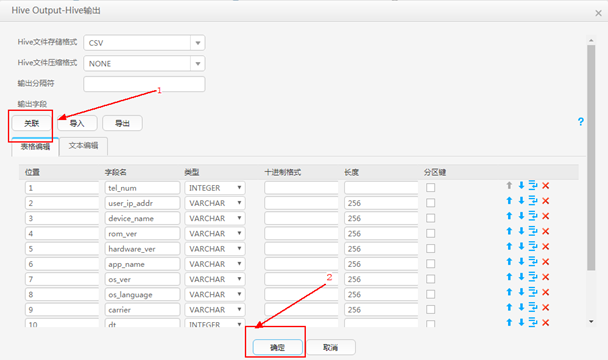Move hardware_ver row down
The height and width of the screenshot is (360, 608).
(x=522, y=246)
